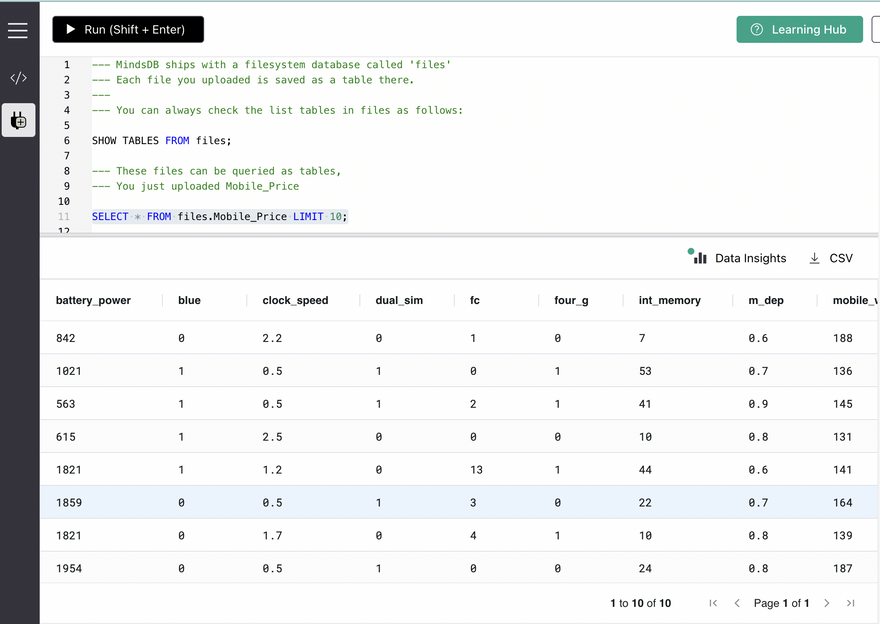This screenshot has height=624, width=880.
Task: Click the SELECT query line in the editor
Action: [x=220, y=216]
